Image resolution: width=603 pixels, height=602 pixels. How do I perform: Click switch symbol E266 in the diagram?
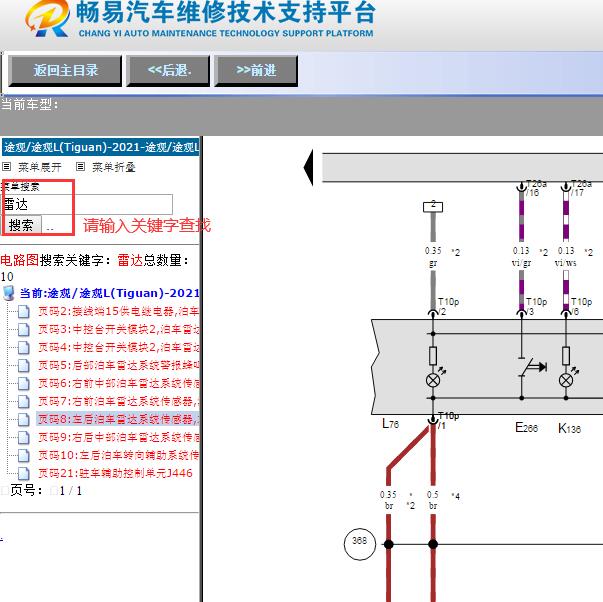click(532, 367)
